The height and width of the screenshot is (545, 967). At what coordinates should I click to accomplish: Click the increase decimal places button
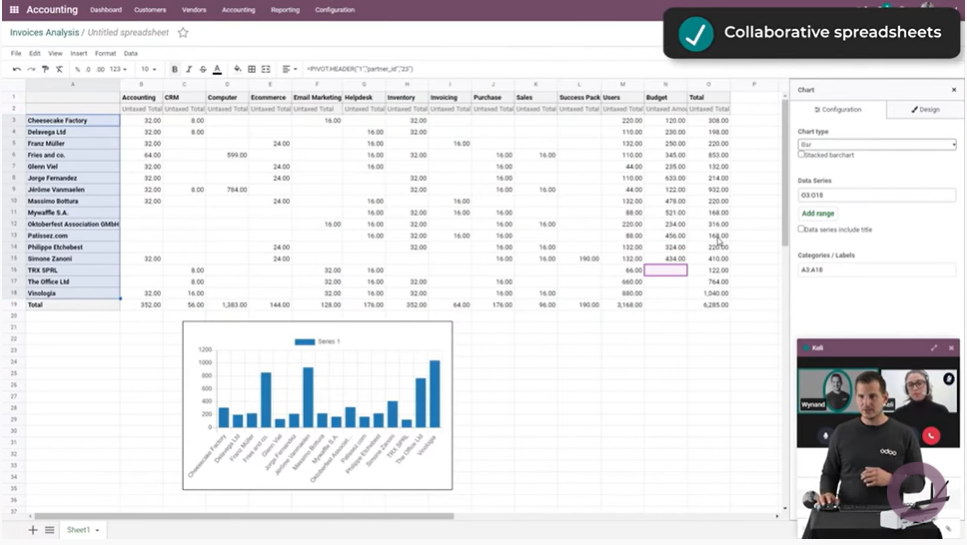click(x=101, y=69)
